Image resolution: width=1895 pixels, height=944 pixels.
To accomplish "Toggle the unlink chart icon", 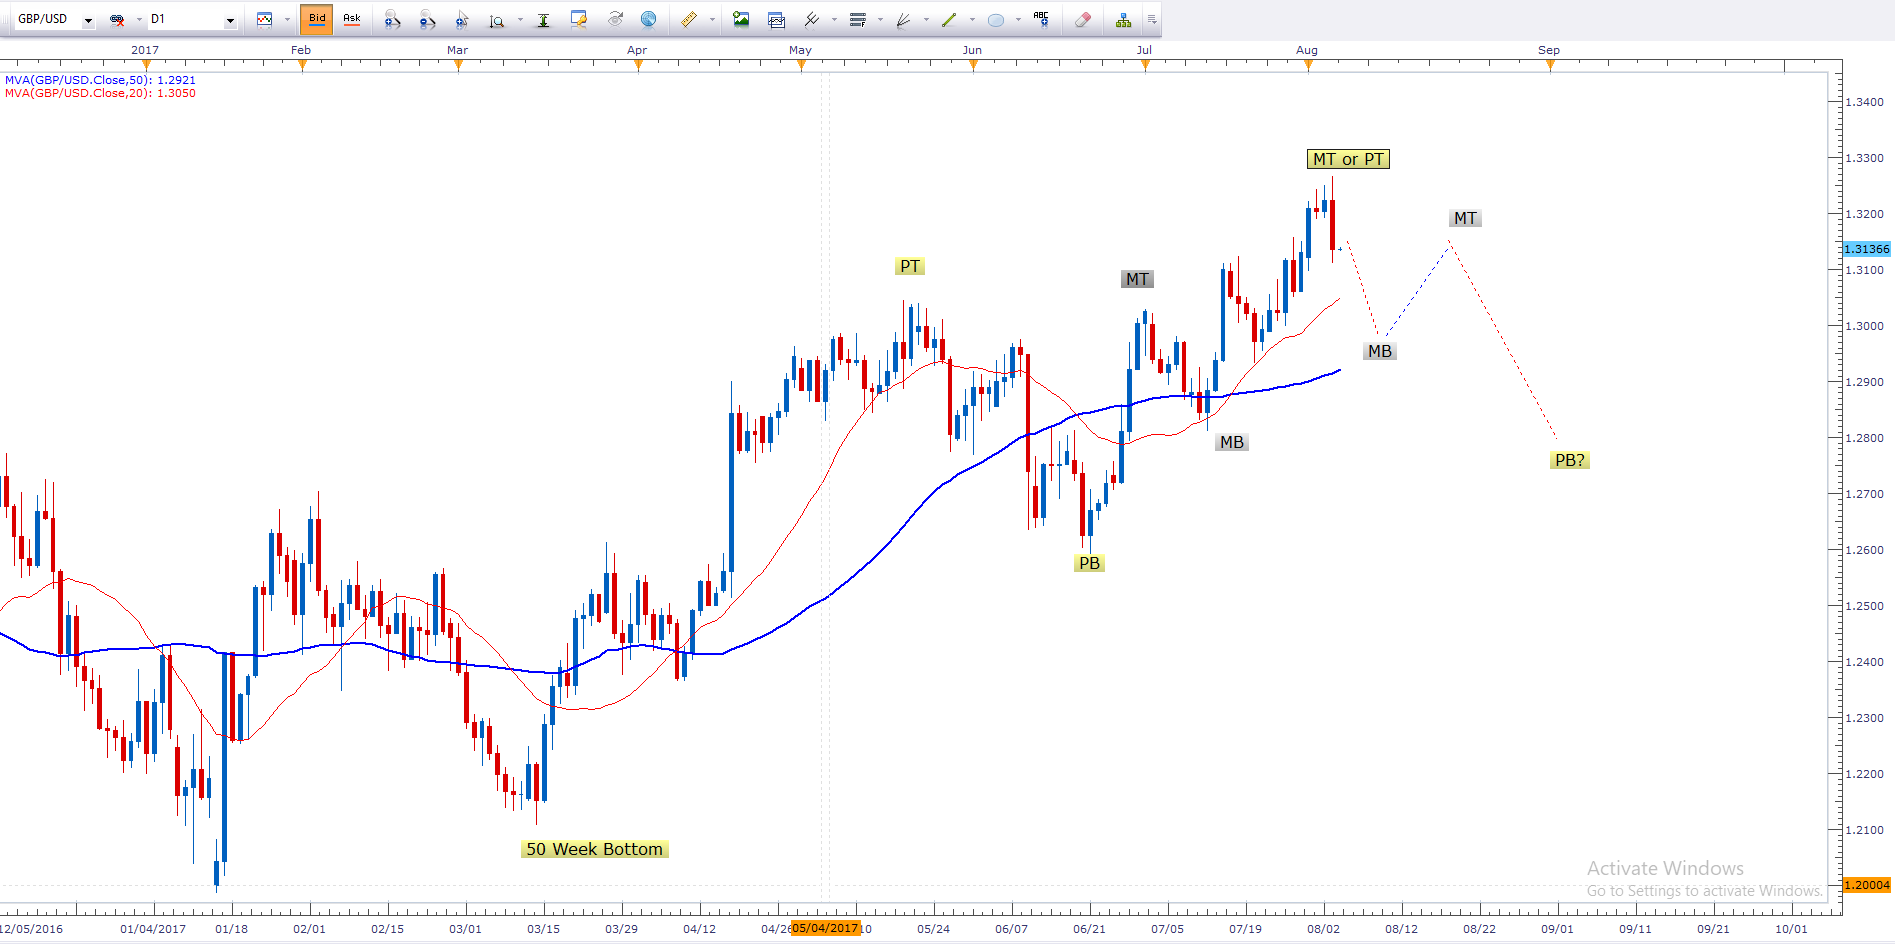I will (117, 19).
